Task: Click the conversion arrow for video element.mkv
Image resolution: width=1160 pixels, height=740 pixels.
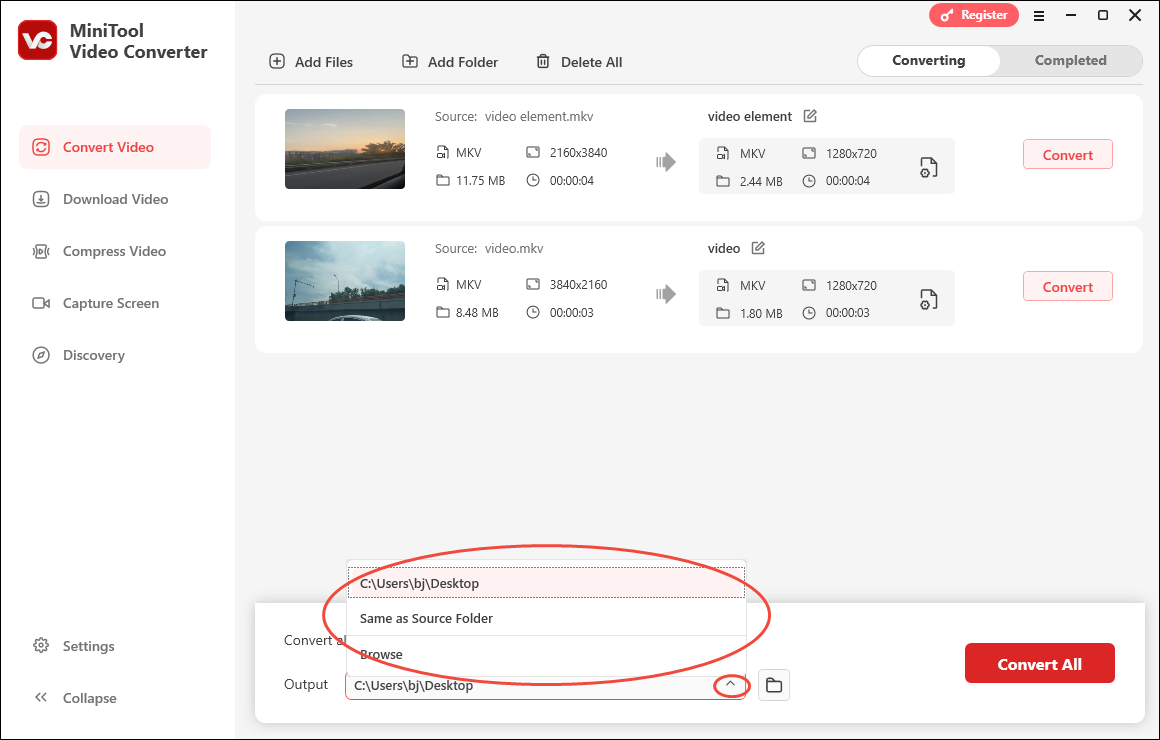Action: (666, 162)
